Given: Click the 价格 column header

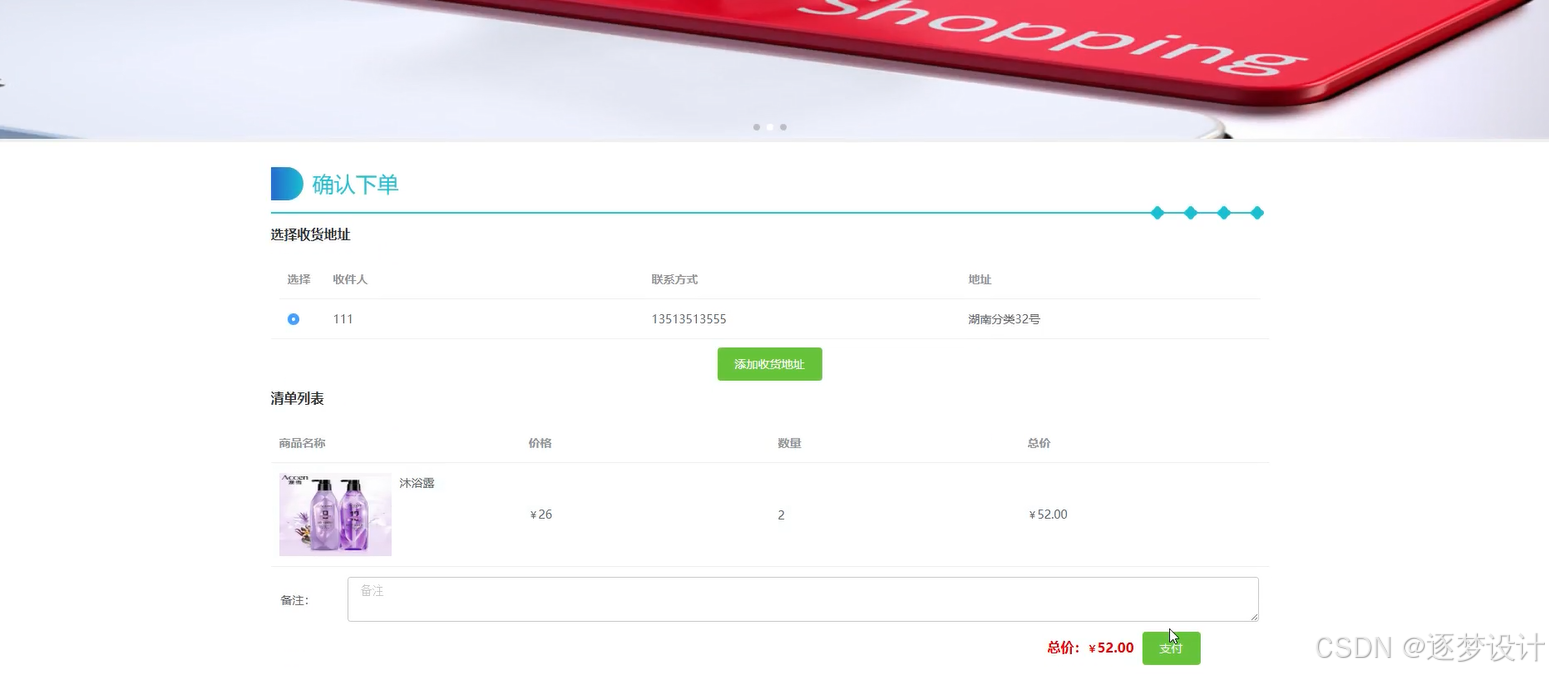Looking at the screenshot, I should pos(540,443).
